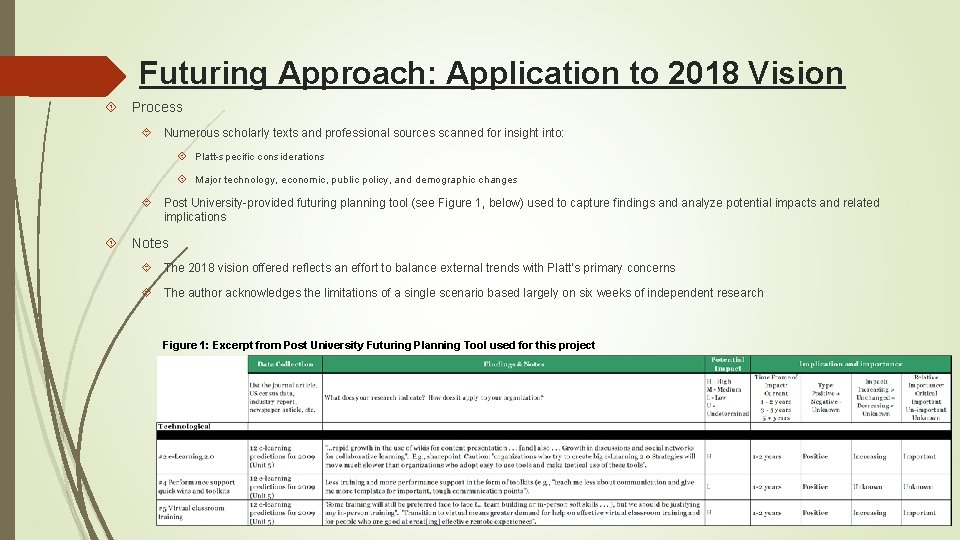960x540 pixels.
Task: Select the "Potential Impact" column header
Action: pos(727,364)
